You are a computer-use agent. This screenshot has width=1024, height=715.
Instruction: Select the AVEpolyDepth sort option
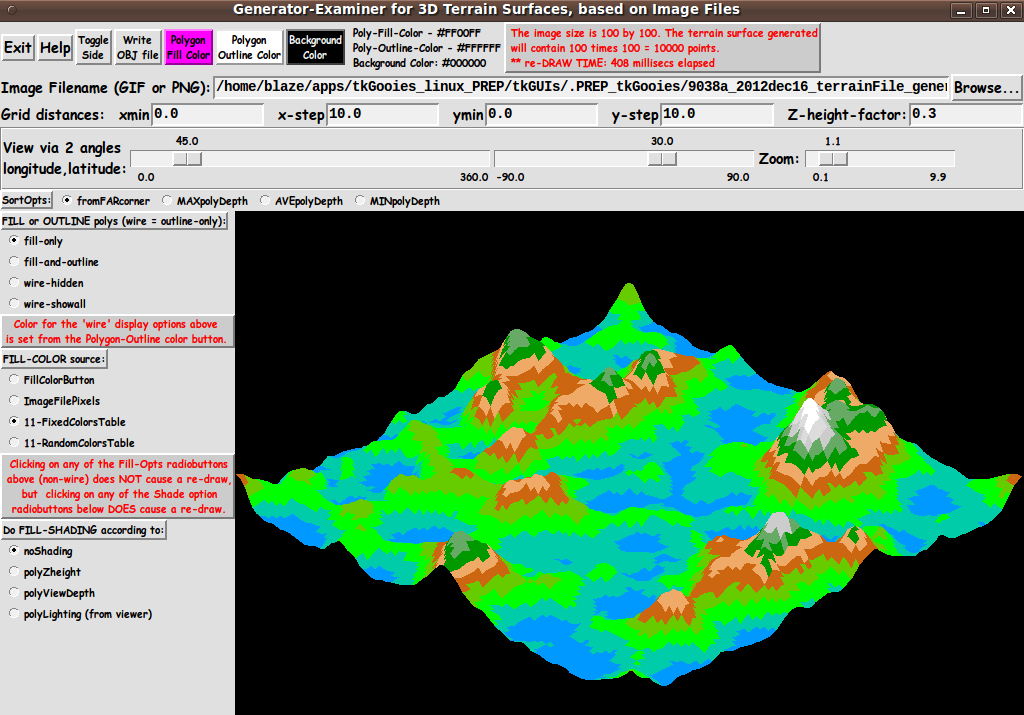(x=302, y=201)
